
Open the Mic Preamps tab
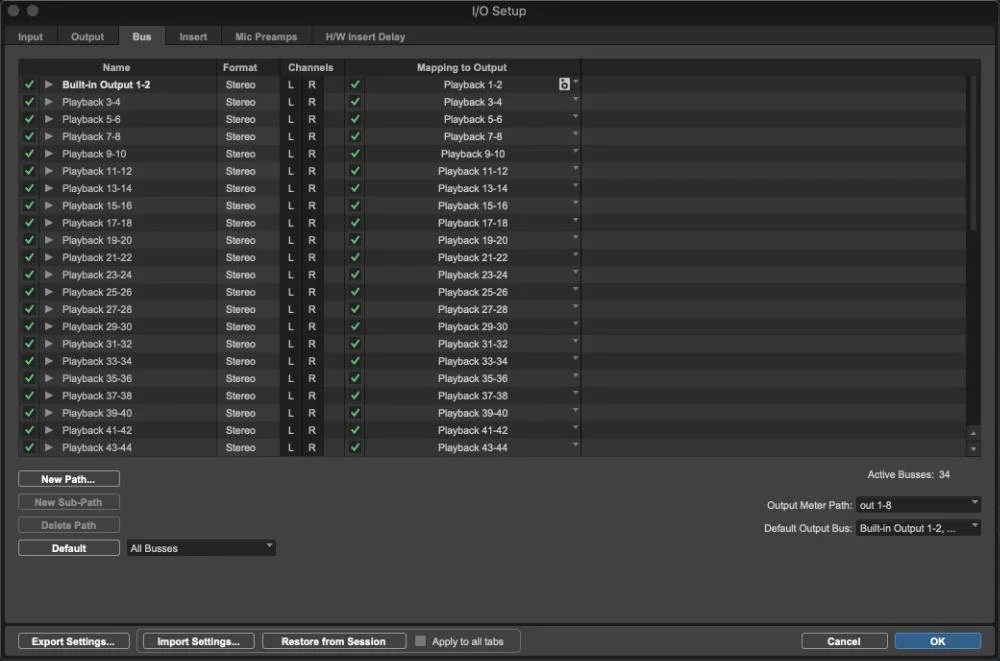[x=265, y=36]
